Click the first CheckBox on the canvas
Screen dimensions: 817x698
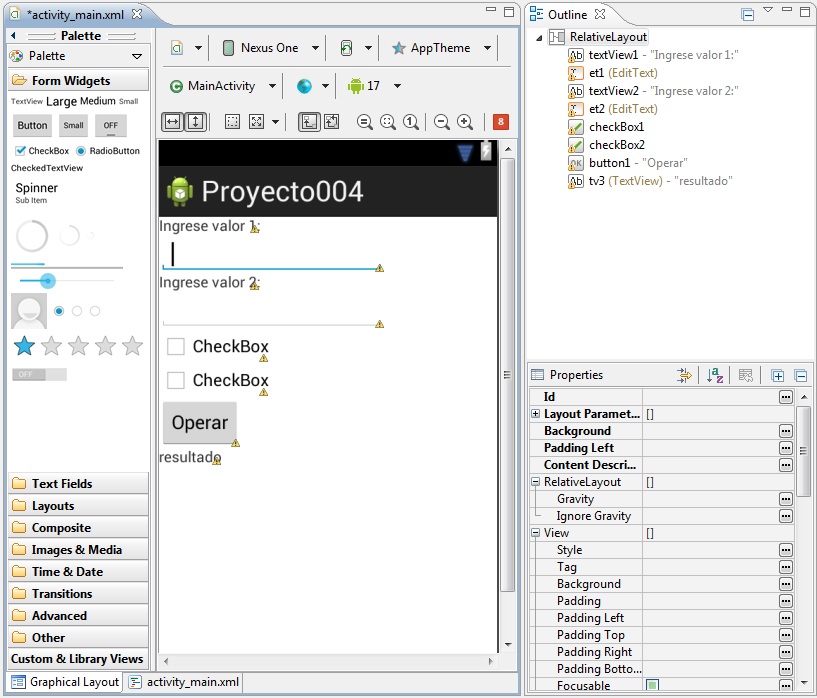coord(217,346)
